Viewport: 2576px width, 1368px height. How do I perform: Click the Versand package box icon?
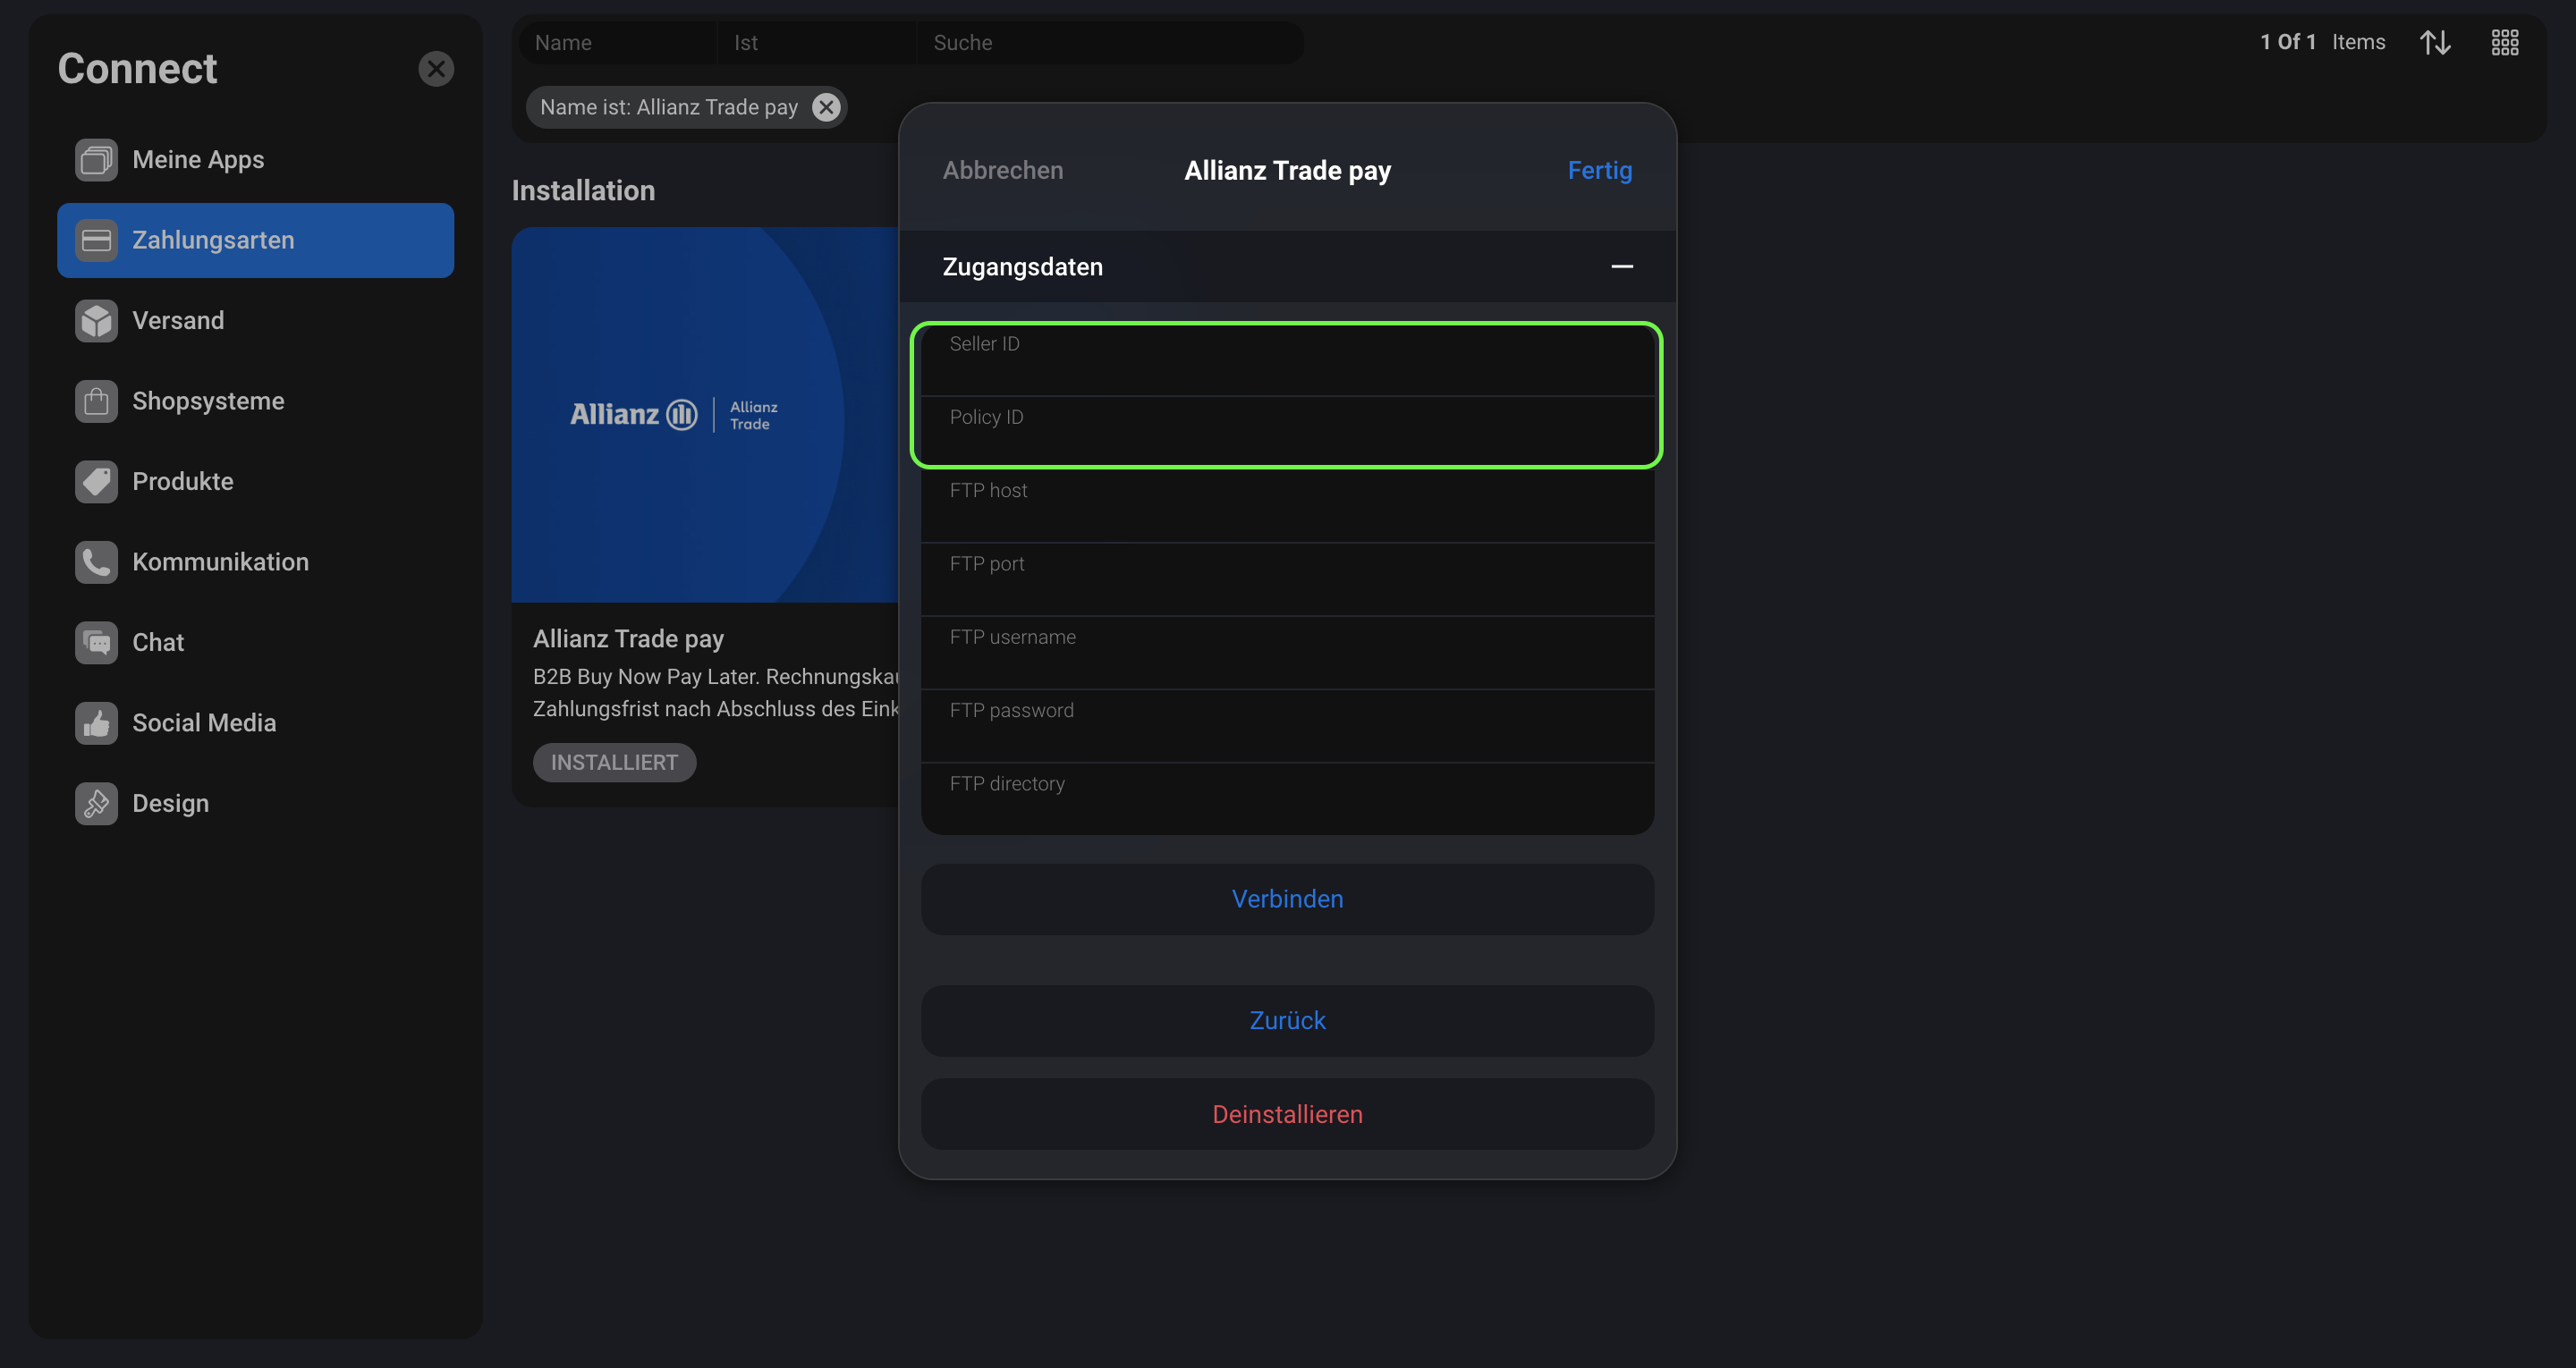(x=96, y=321)
